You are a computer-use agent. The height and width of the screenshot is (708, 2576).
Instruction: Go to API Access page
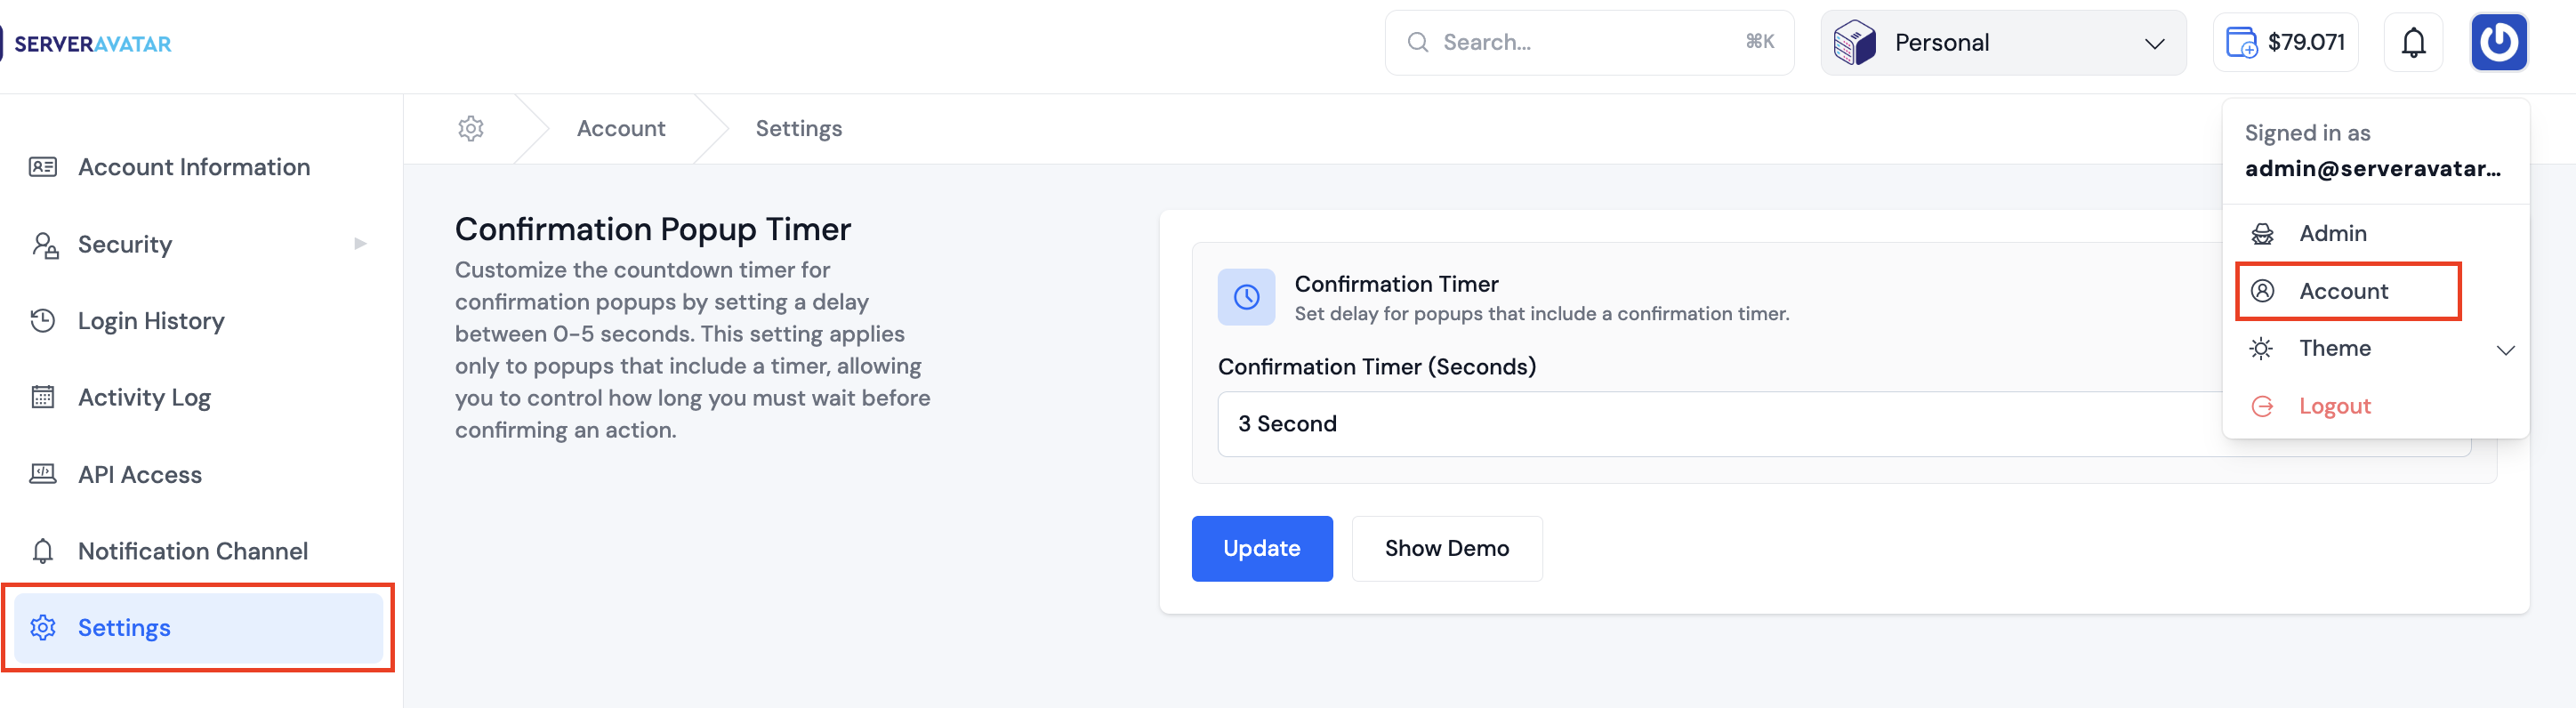(140, 475)
